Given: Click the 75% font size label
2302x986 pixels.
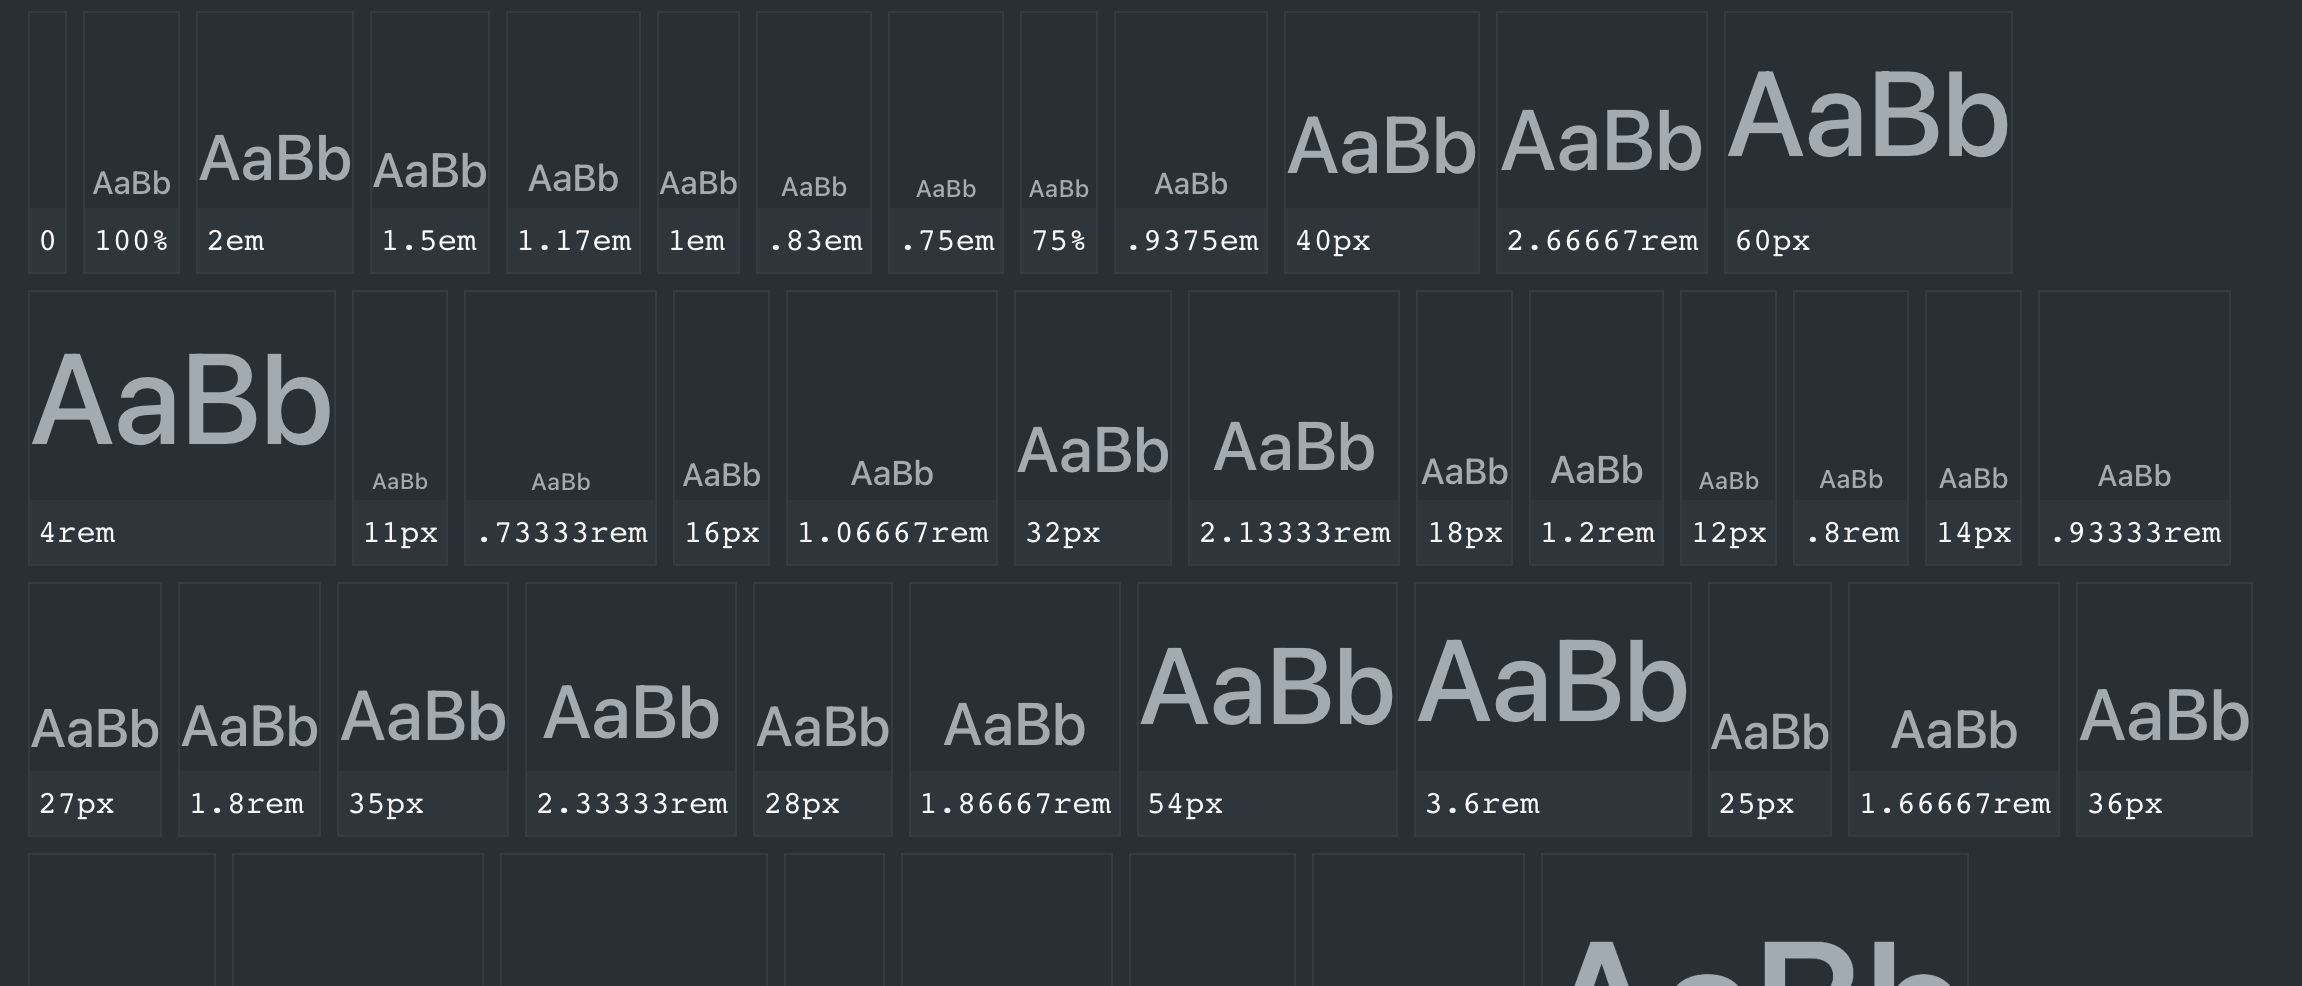Looking at the screenshot, I should pyautogui.click(x=1058, y=241).
